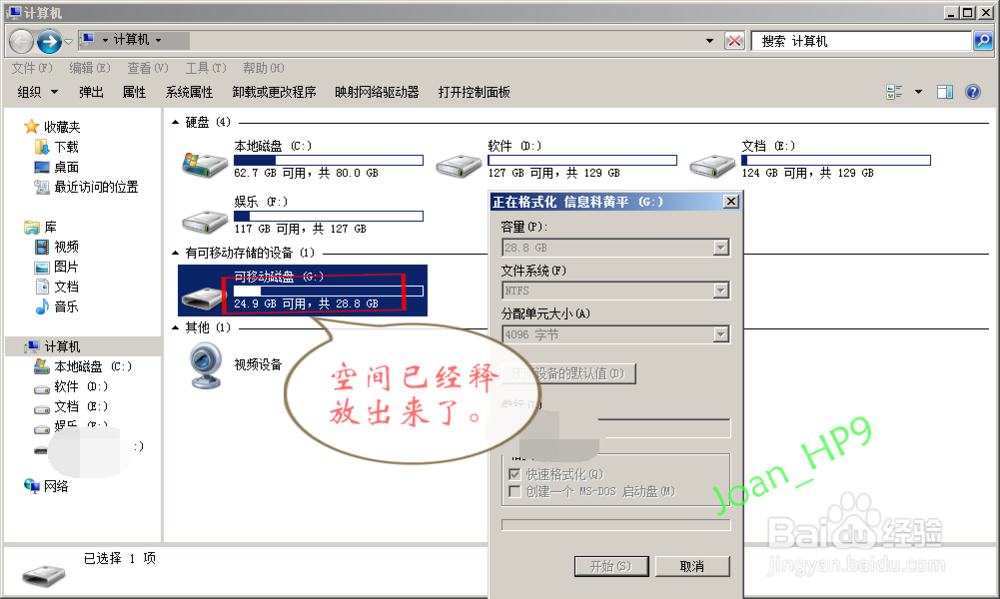Check 创建一个 MS-DOS 启动盘 option
Viewport: 1000px width, 599px height.
(514, 490)
